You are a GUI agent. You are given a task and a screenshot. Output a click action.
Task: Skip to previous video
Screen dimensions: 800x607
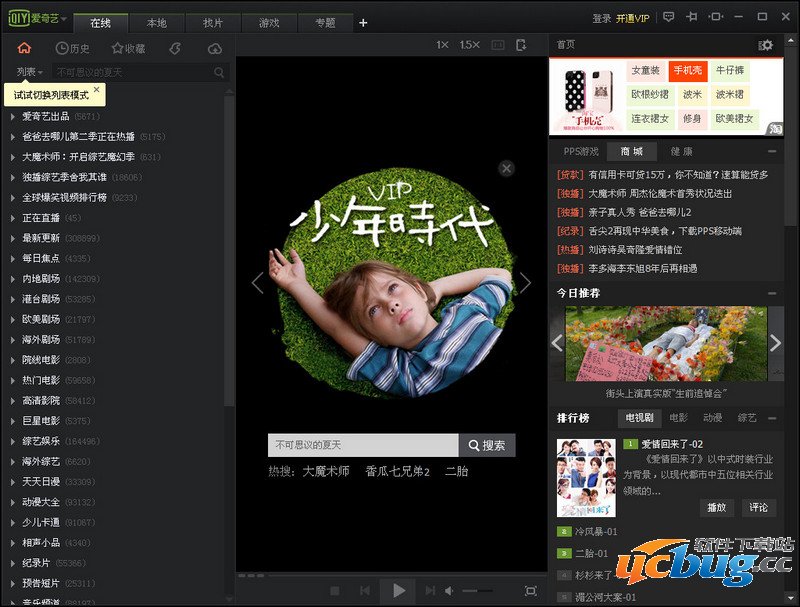pyautogui.click(x=365, y=591)
